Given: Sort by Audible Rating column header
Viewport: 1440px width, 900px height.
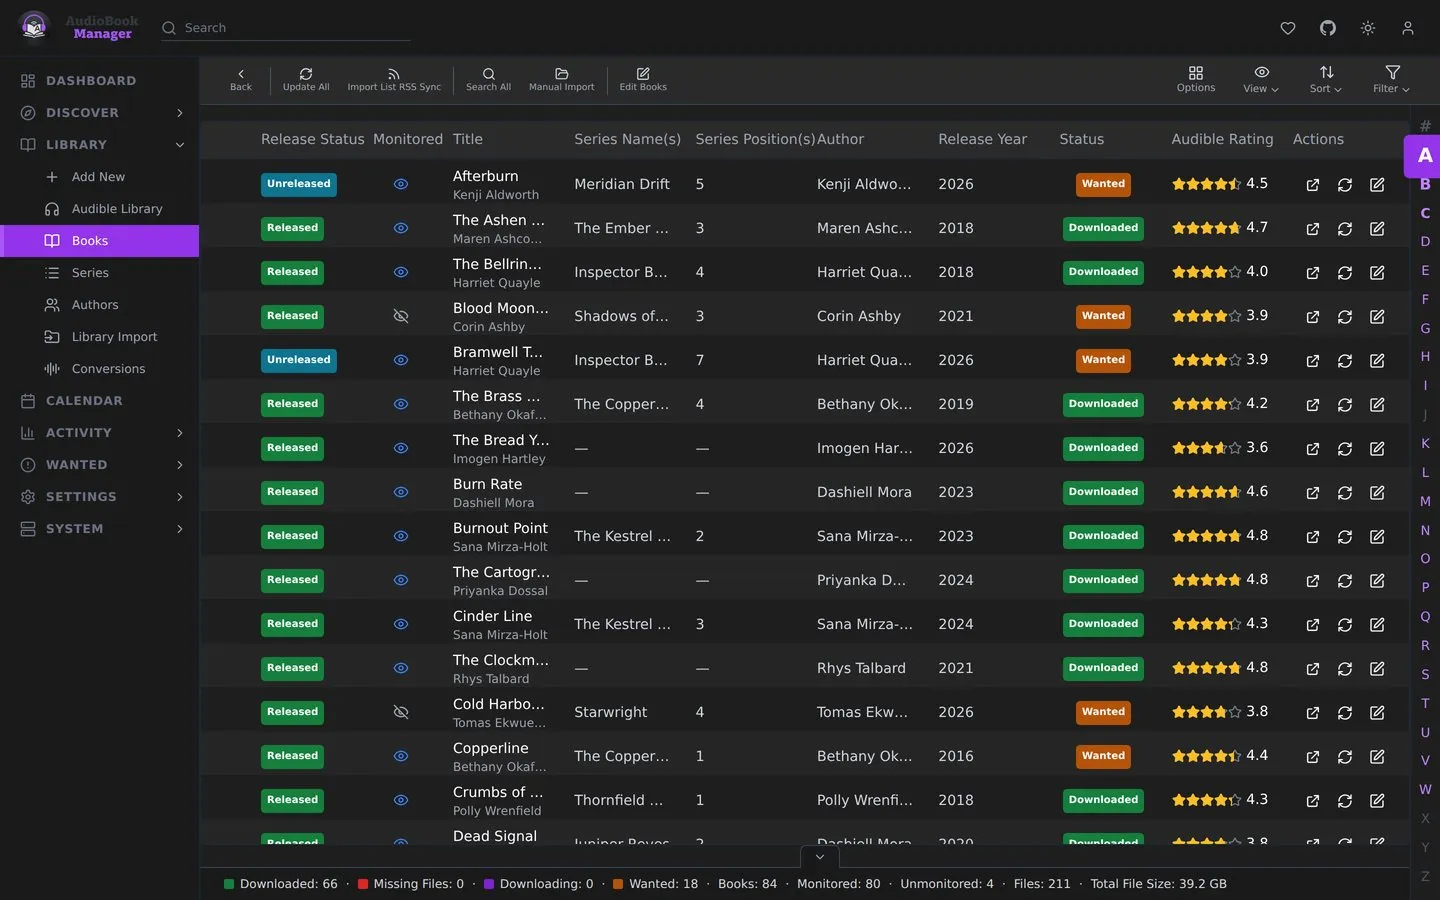Looking at the screenshot, I should pos(1222,139).
